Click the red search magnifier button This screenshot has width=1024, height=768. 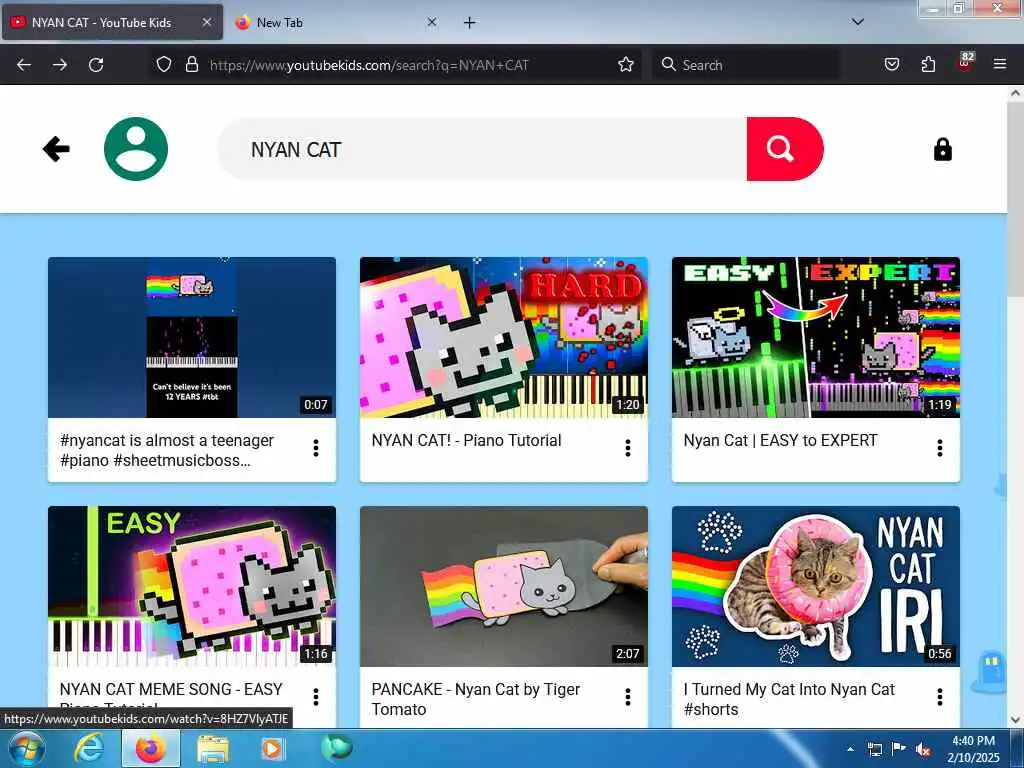coord(784,149)
